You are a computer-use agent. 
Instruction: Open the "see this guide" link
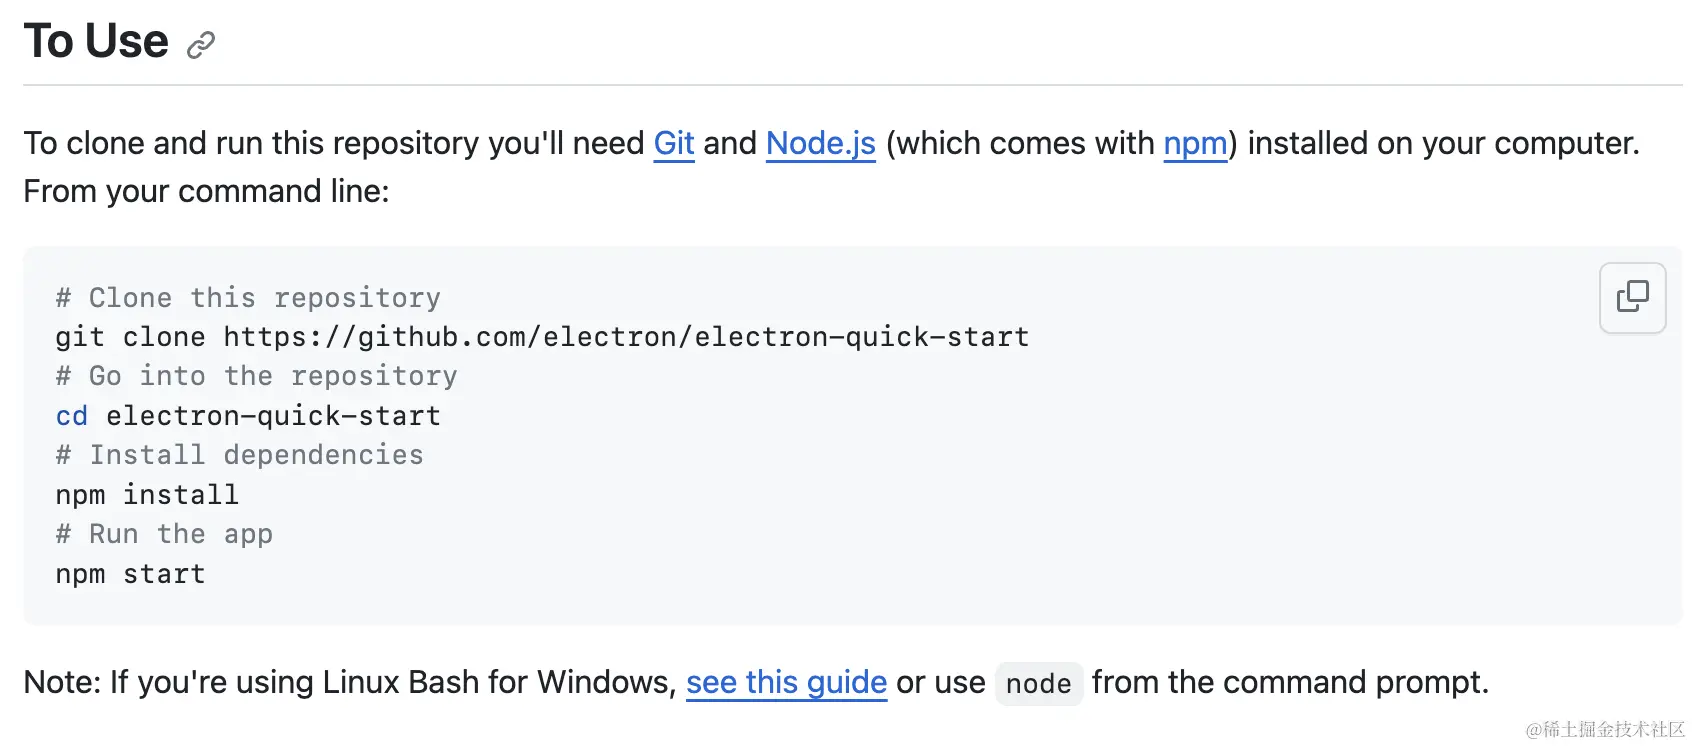coord(786,682)
